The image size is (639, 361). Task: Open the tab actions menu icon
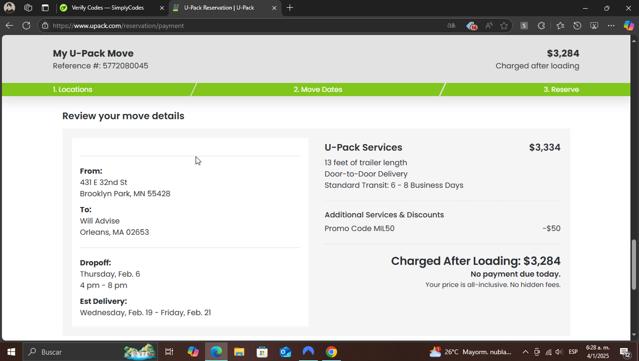[45, 8]
